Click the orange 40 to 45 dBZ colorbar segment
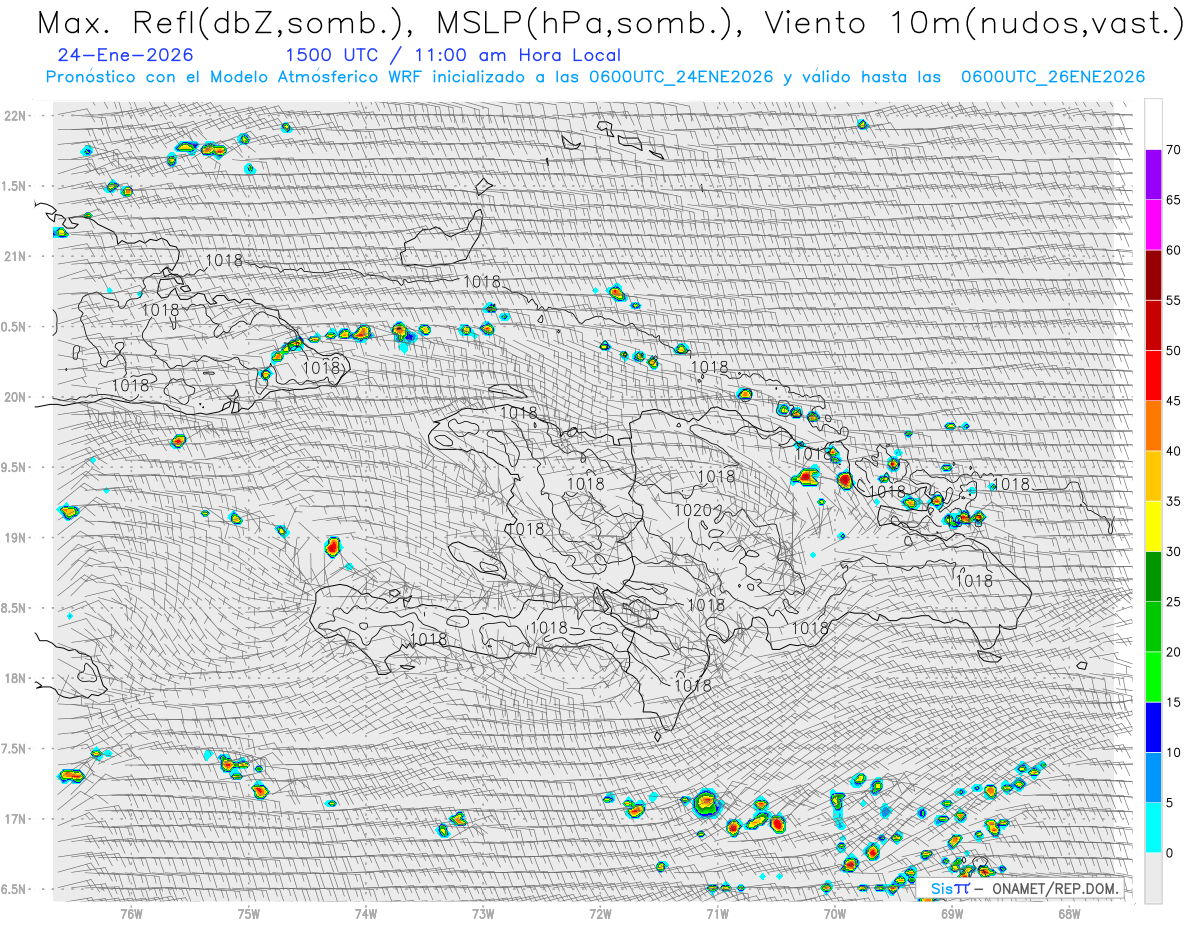 tap(1153, 426)
